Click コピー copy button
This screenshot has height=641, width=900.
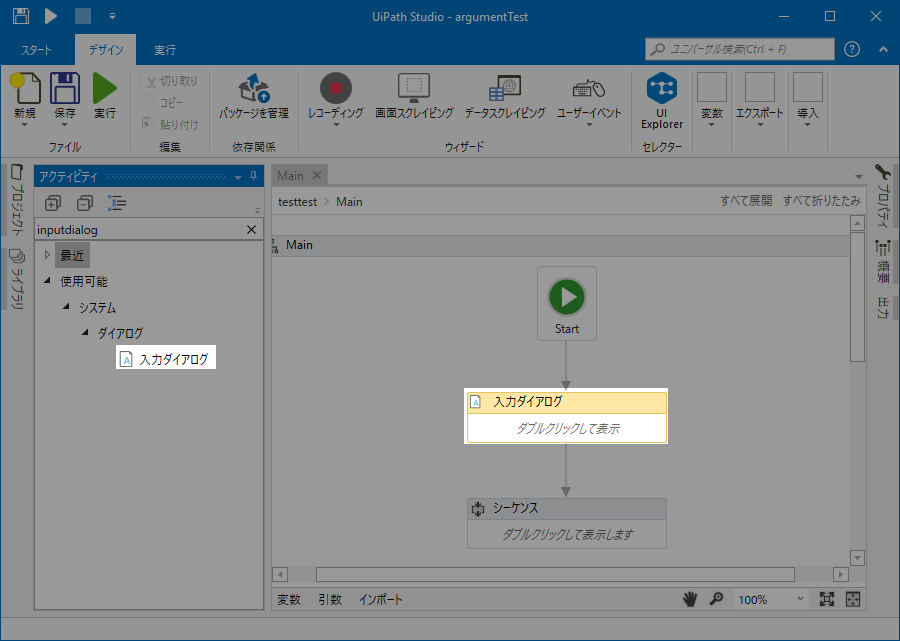click(163, 103)
